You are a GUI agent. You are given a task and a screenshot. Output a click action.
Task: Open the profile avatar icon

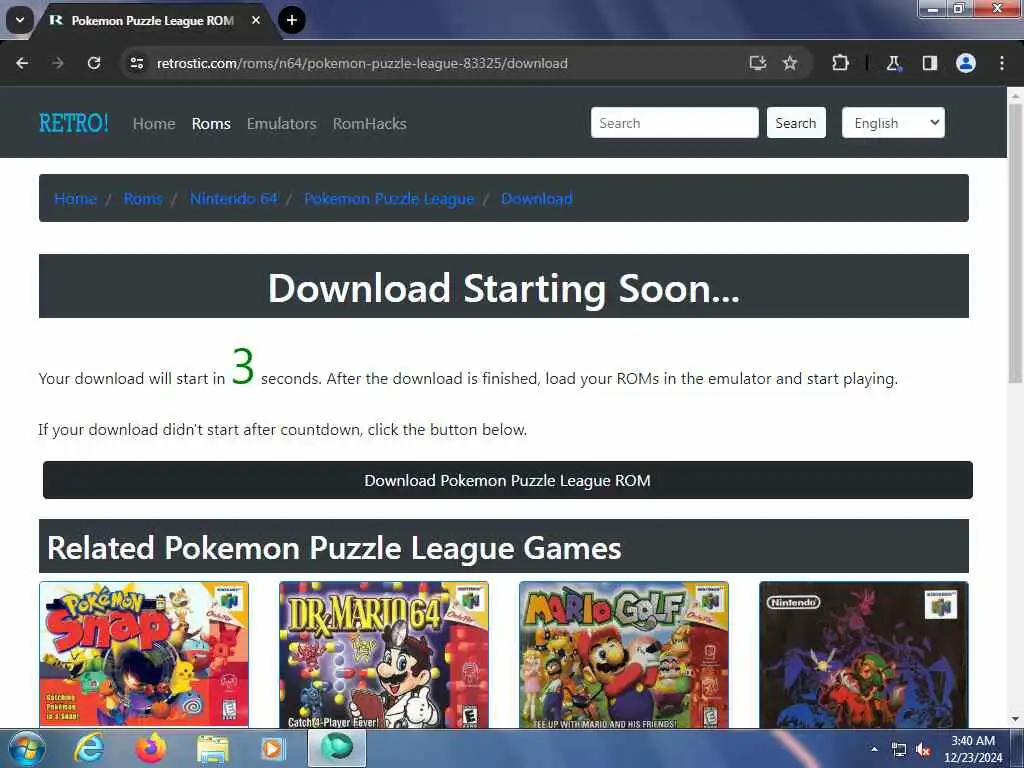coord(966,63)
